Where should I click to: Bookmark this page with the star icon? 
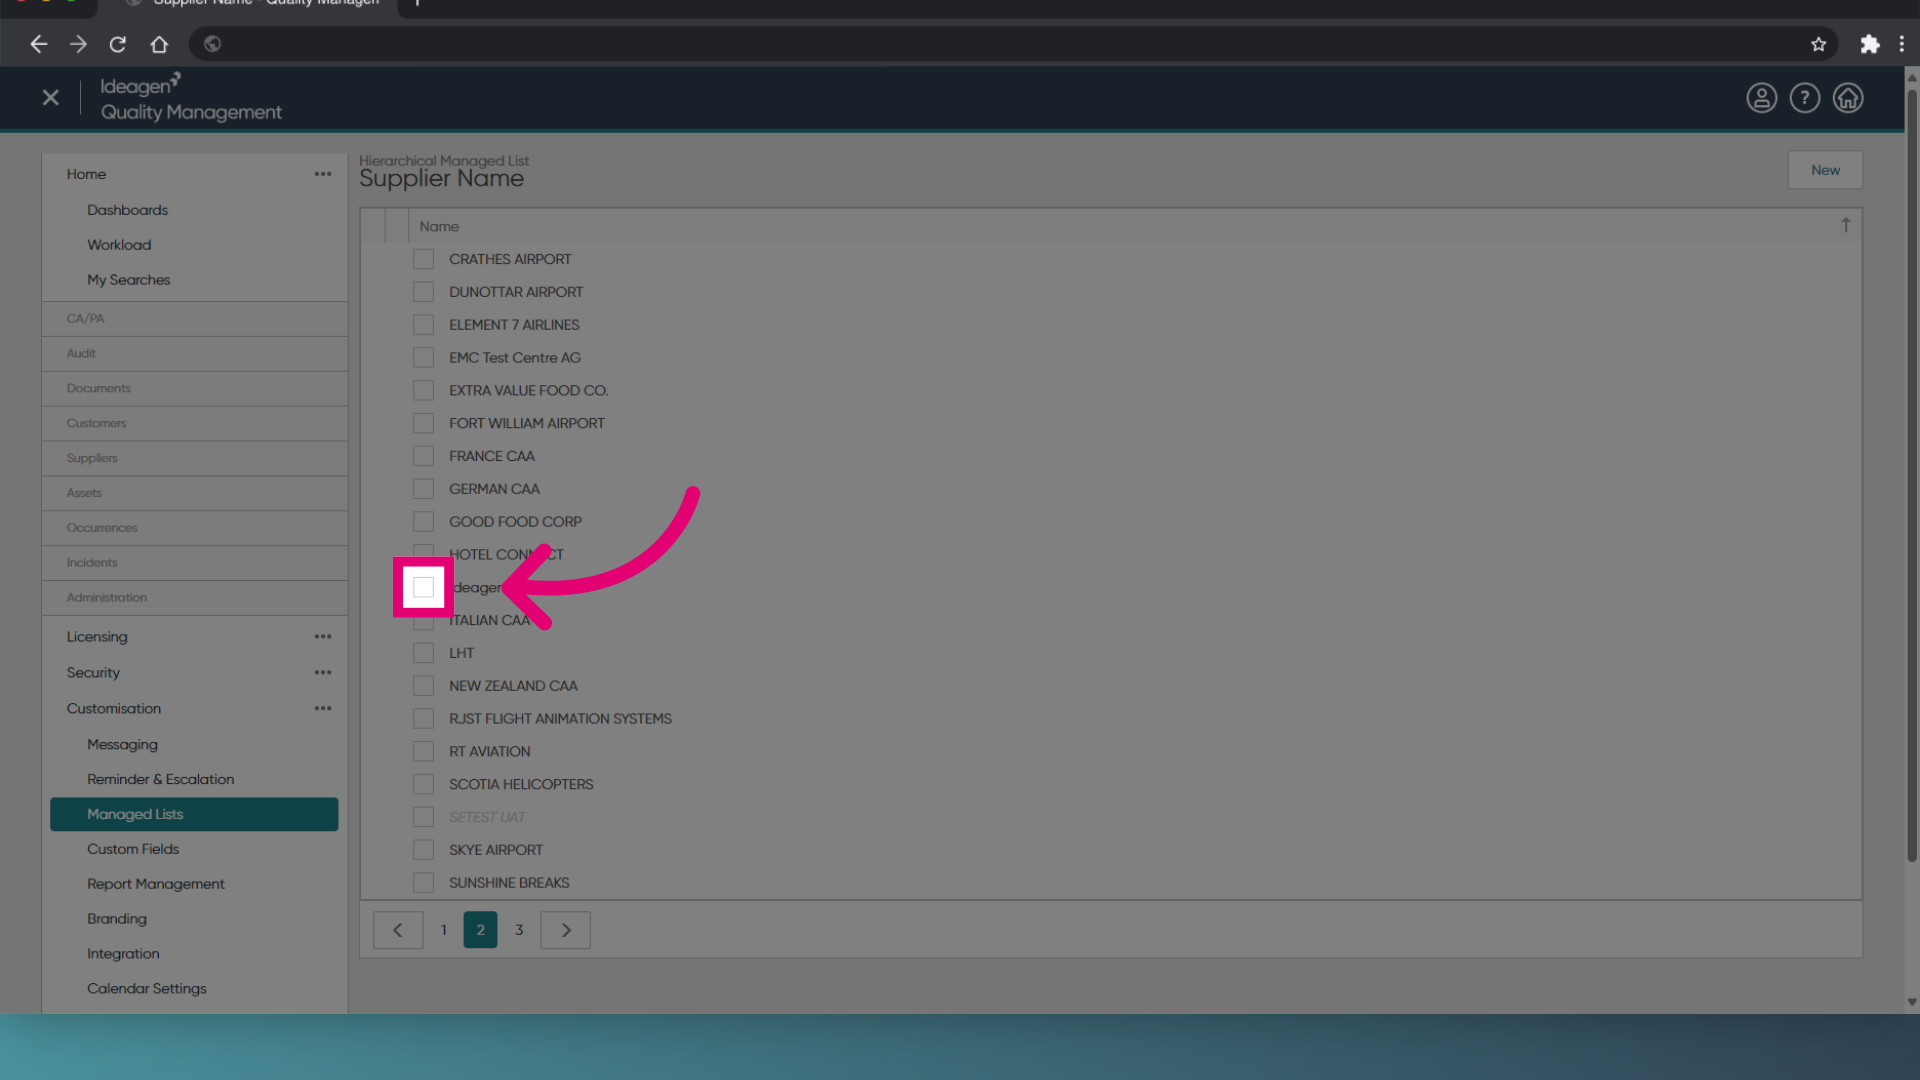coord(1818,44)
